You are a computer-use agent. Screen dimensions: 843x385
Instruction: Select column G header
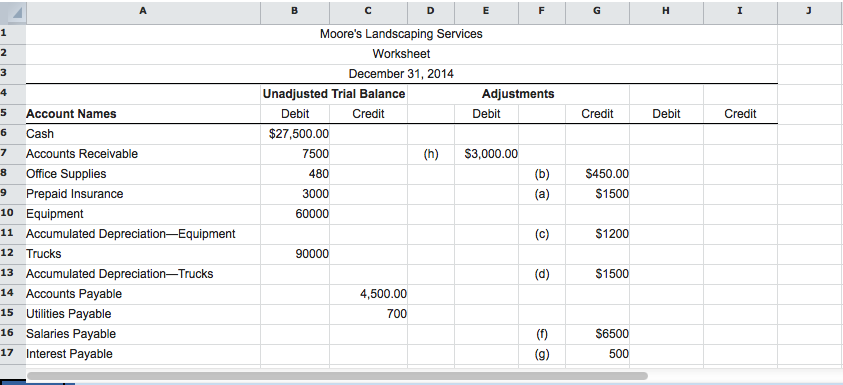point(597,11)
